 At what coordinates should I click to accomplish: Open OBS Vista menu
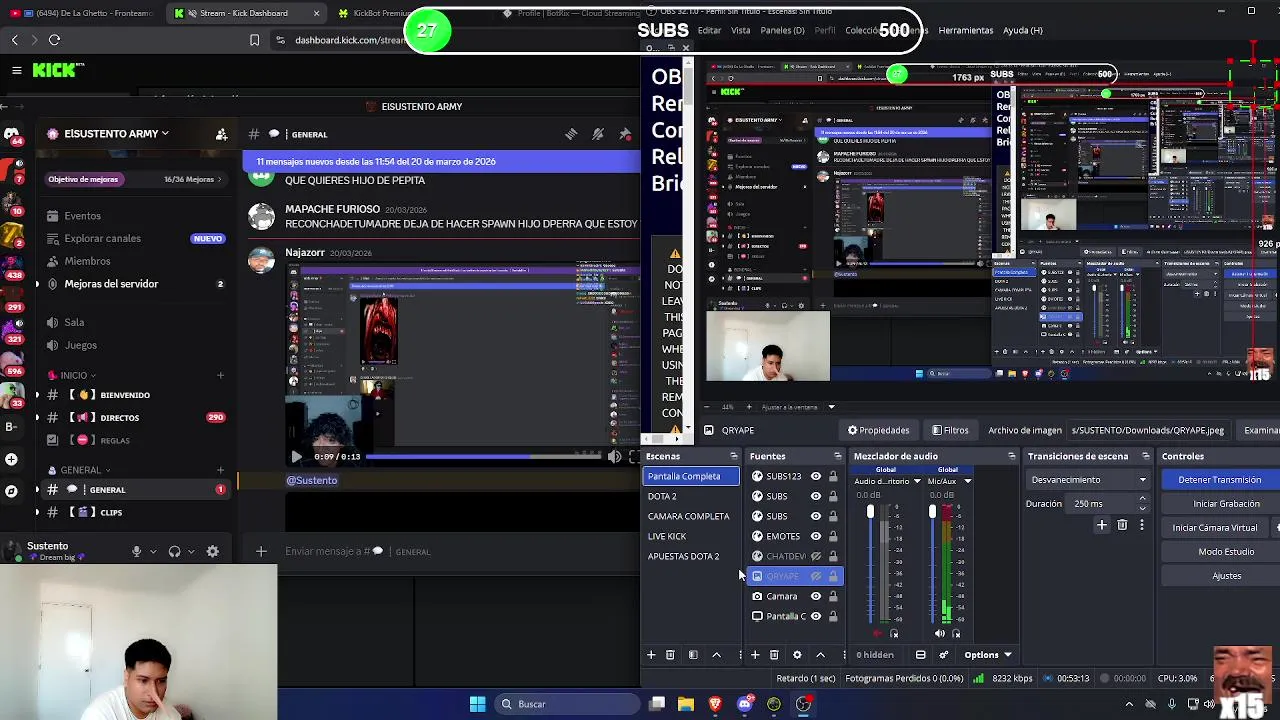(740, 30)
